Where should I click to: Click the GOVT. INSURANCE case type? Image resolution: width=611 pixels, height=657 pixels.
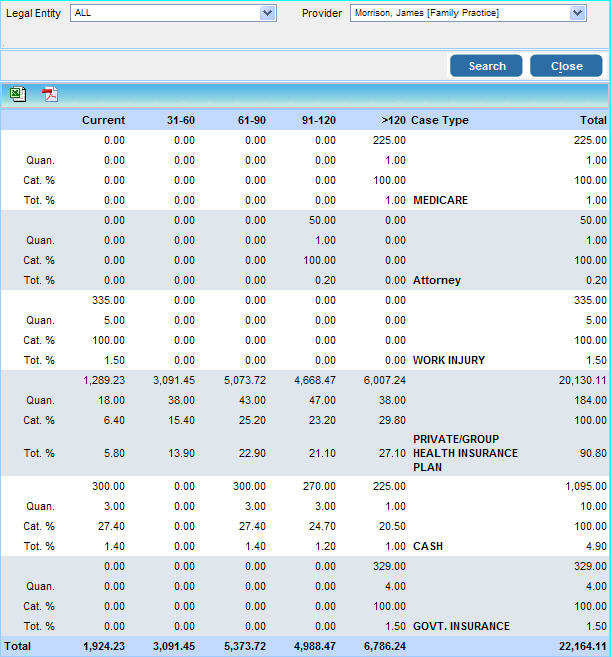461,626
